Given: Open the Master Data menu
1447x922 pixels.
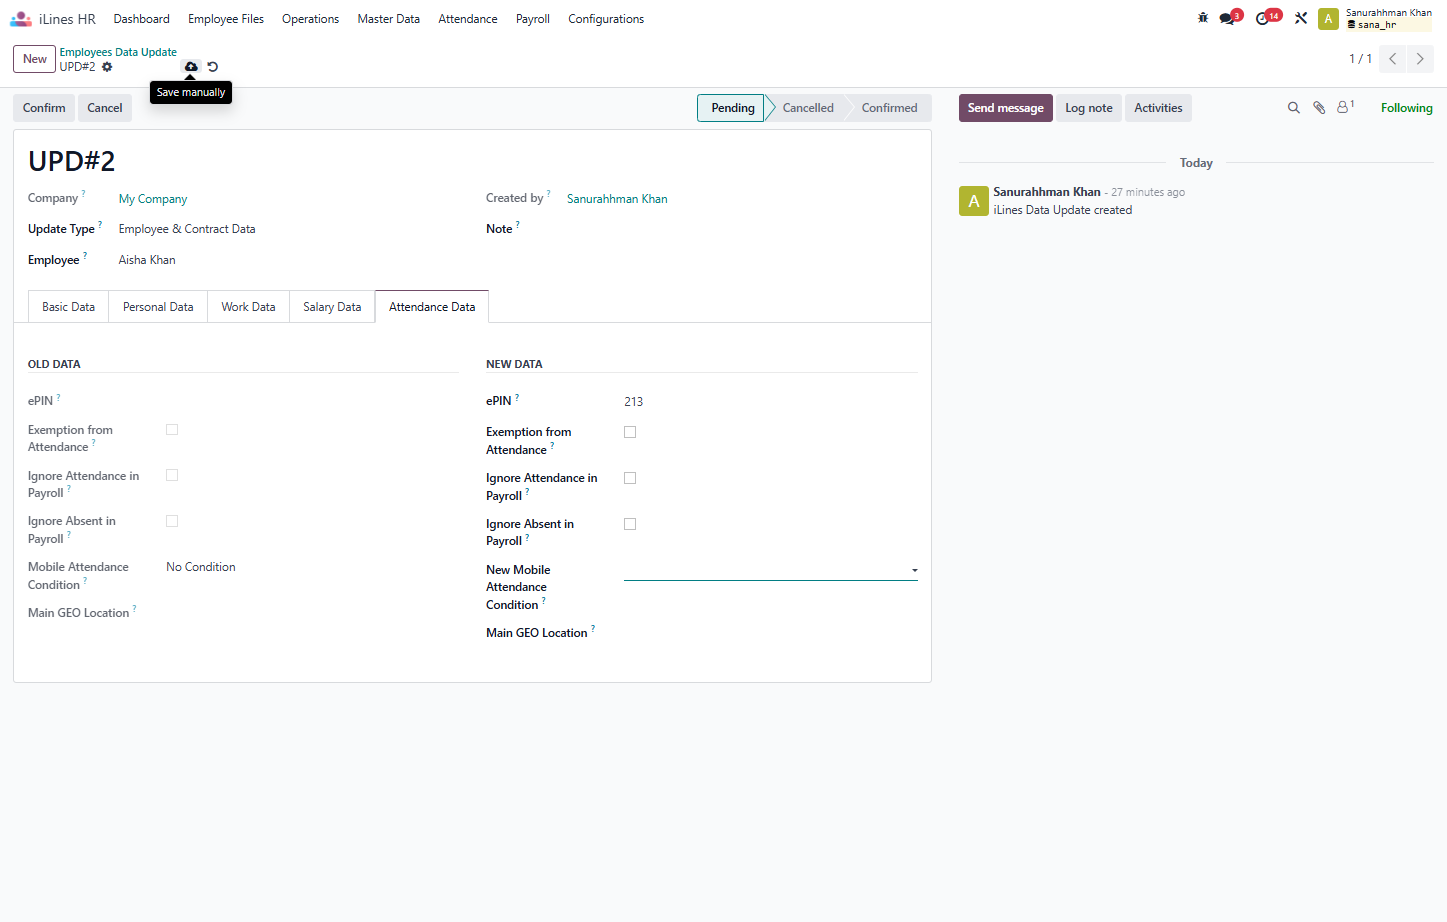Looking at the screenshot, I should [x=388, y=19].
